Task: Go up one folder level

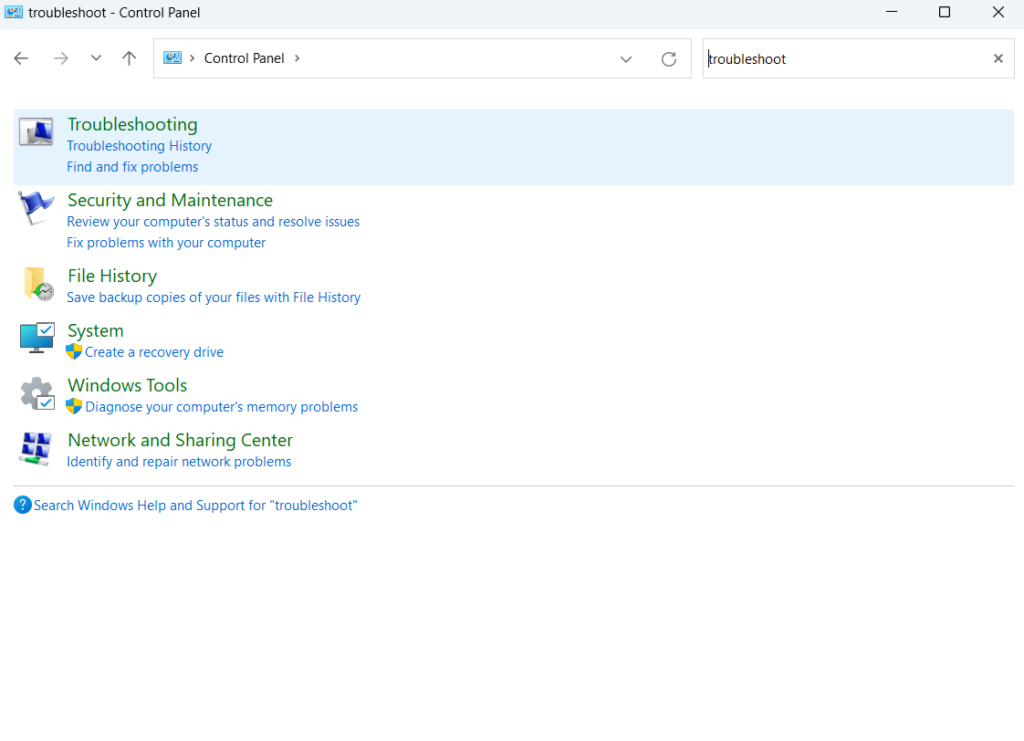Action: coord(129,59)
